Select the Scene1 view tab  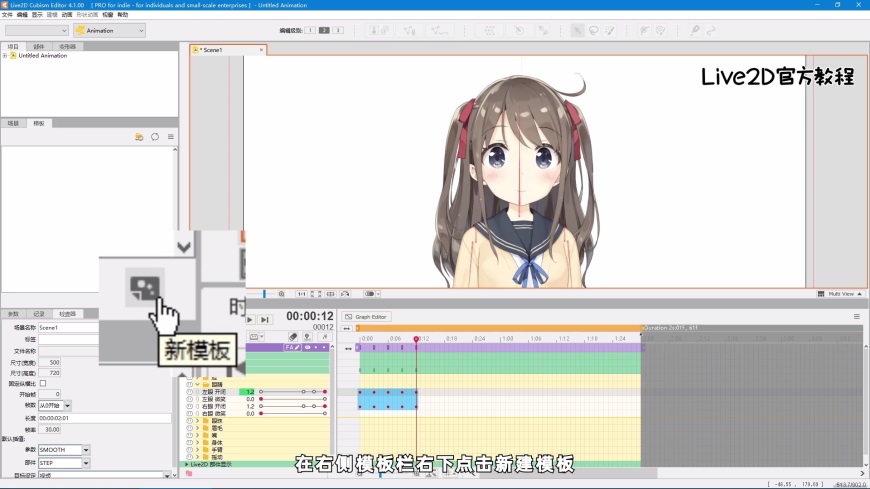click(x=228, y=50)
